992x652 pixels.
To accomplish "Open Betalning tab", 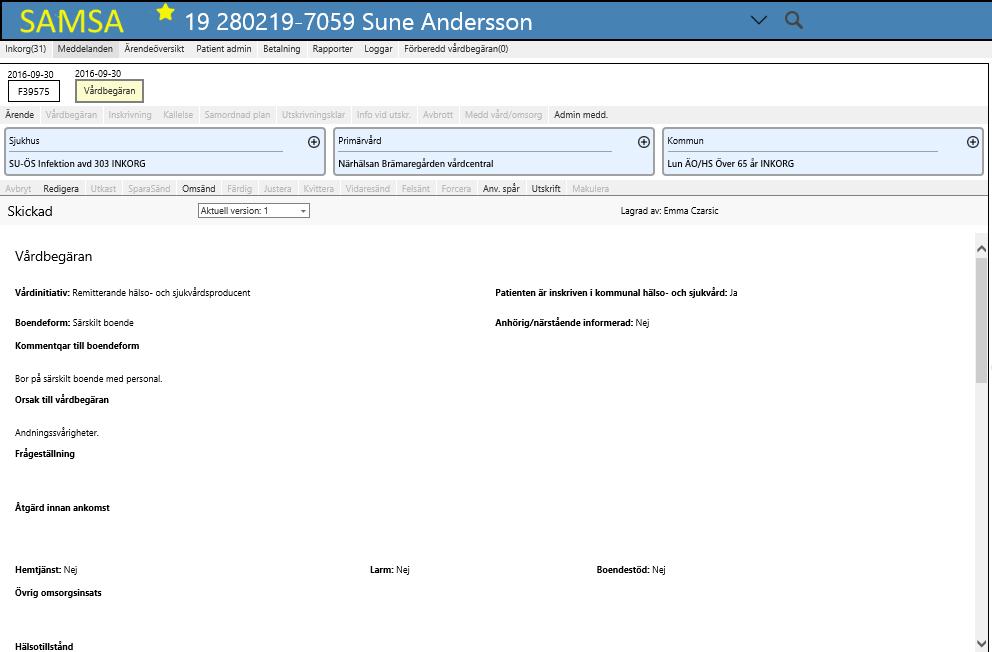I will click(282, 49).
